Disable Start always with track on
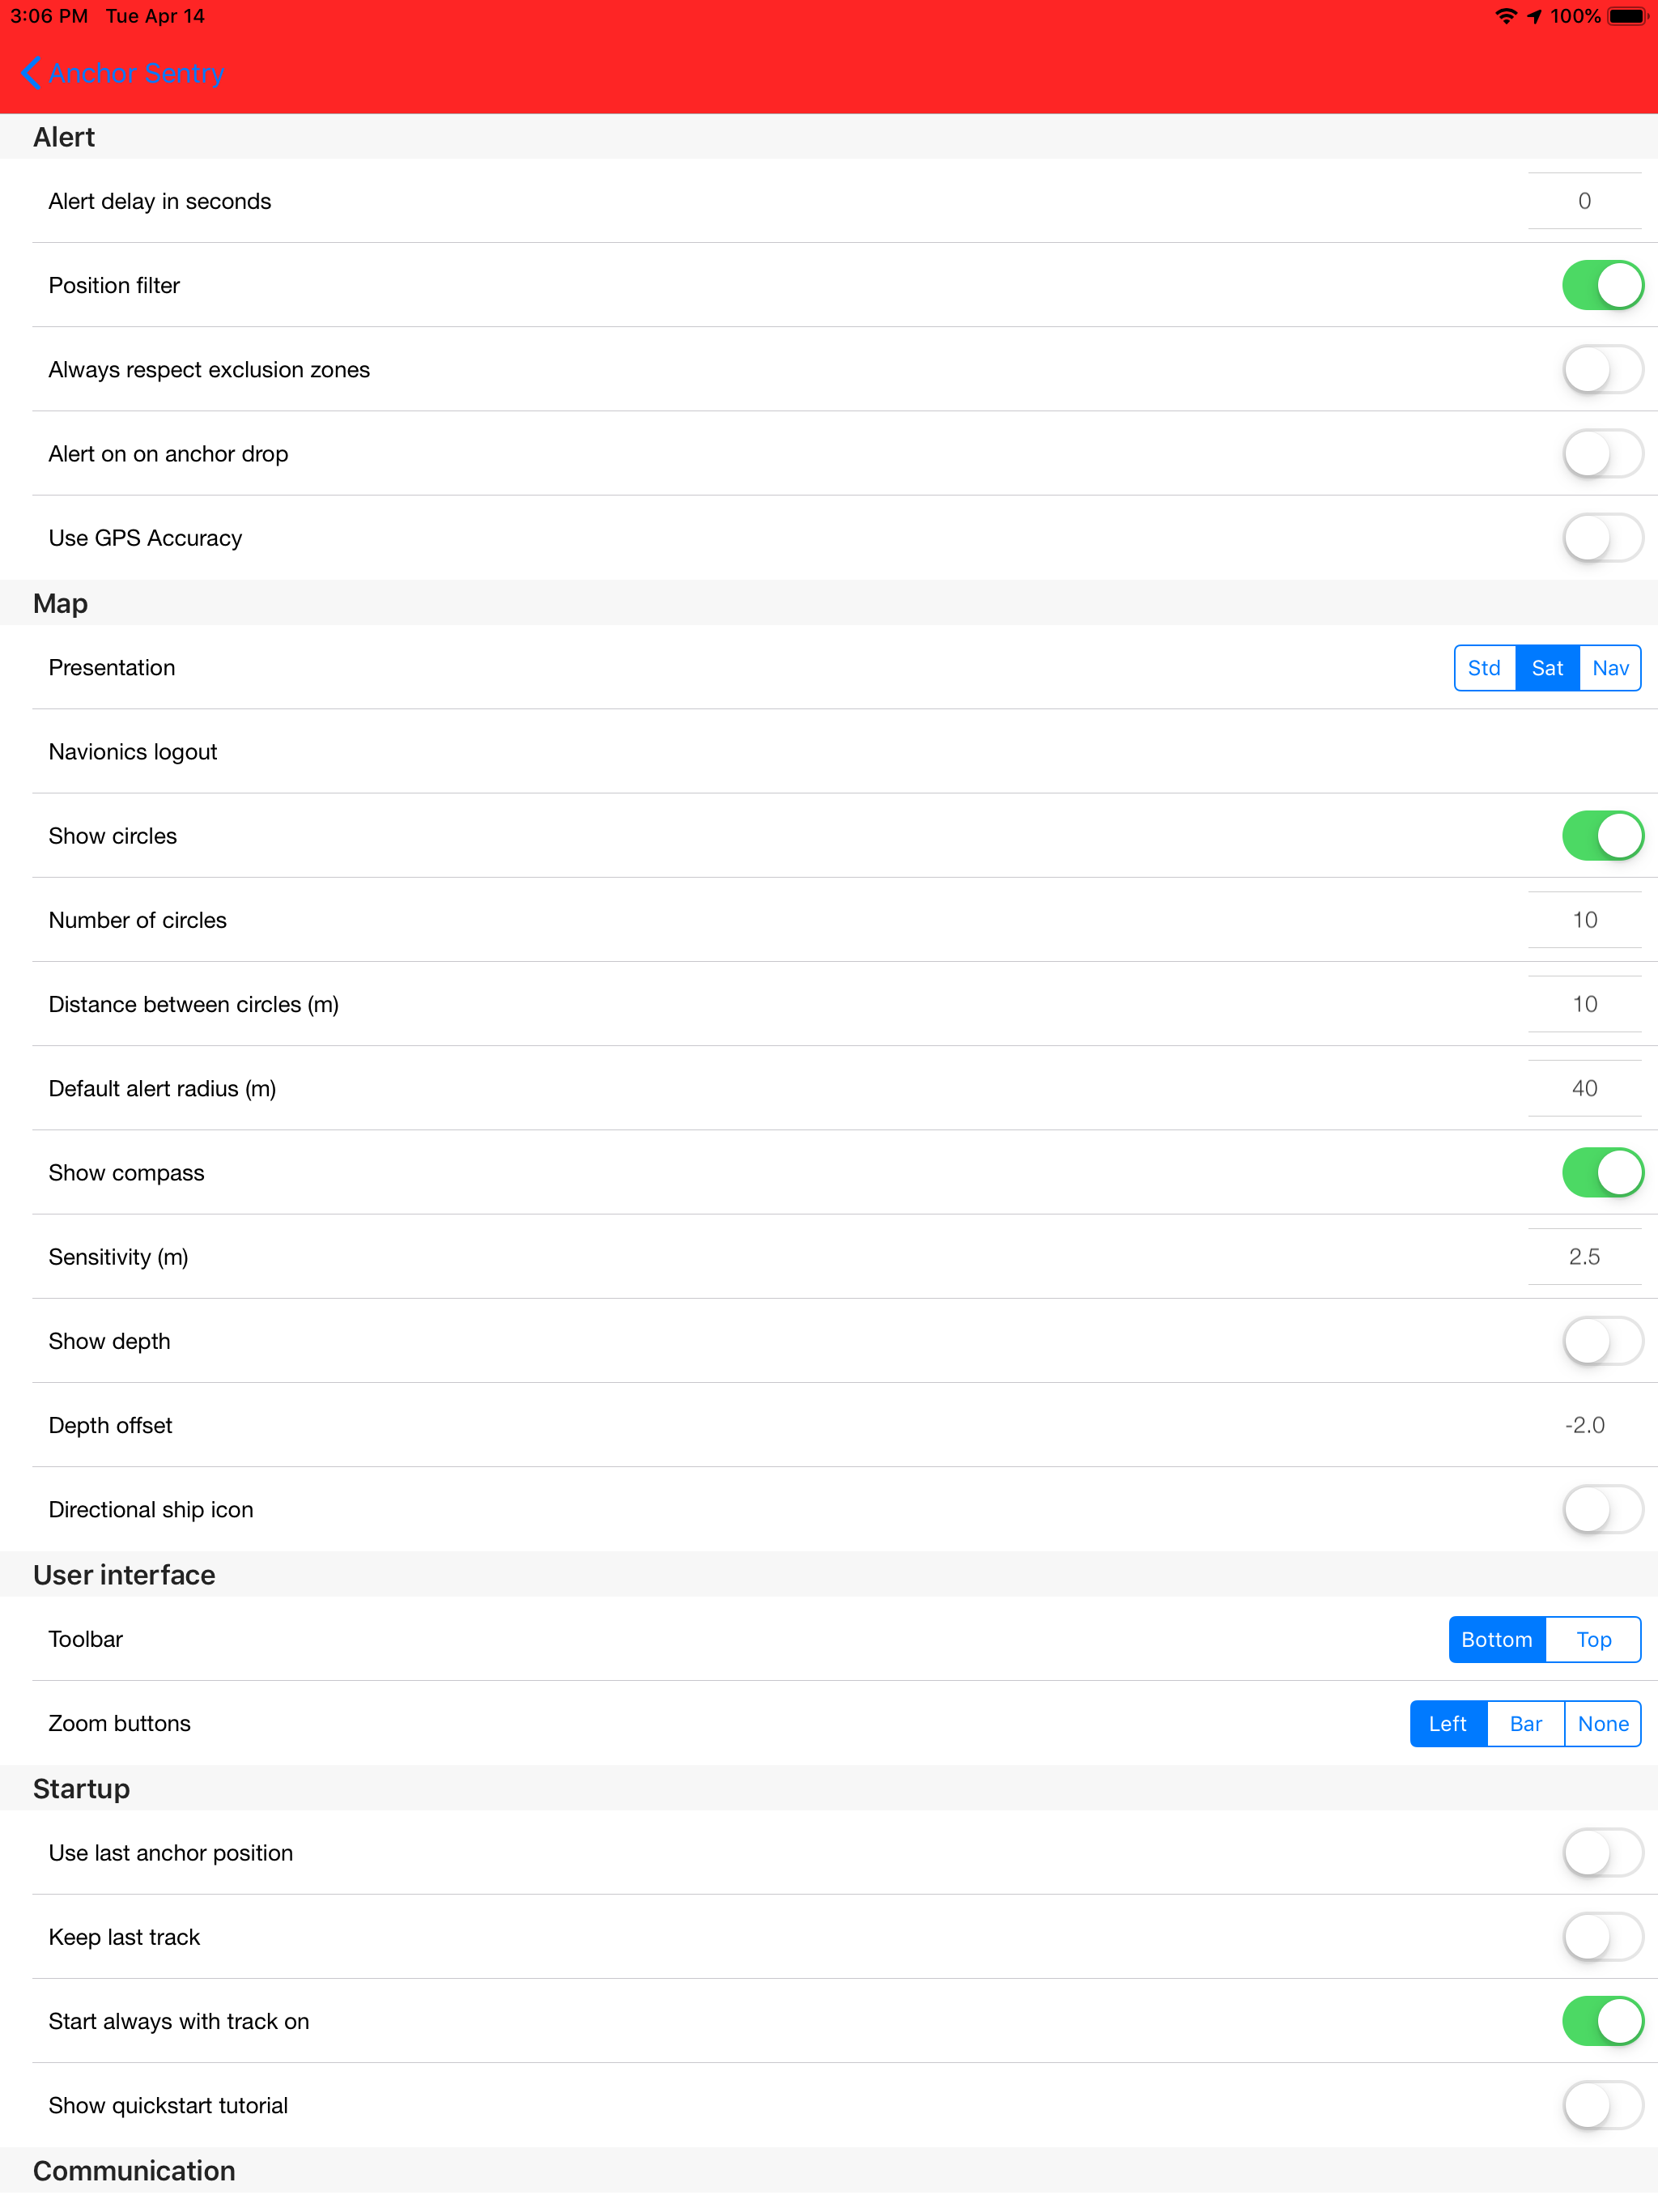This screenshot has height=2212, width=1658. point(1602,2020)
